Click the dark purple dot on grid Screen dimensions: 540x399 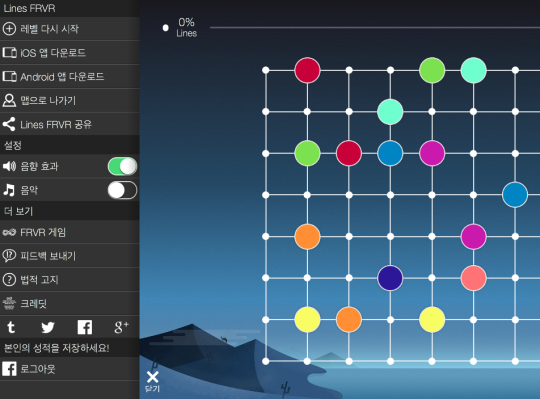point(390,278)
